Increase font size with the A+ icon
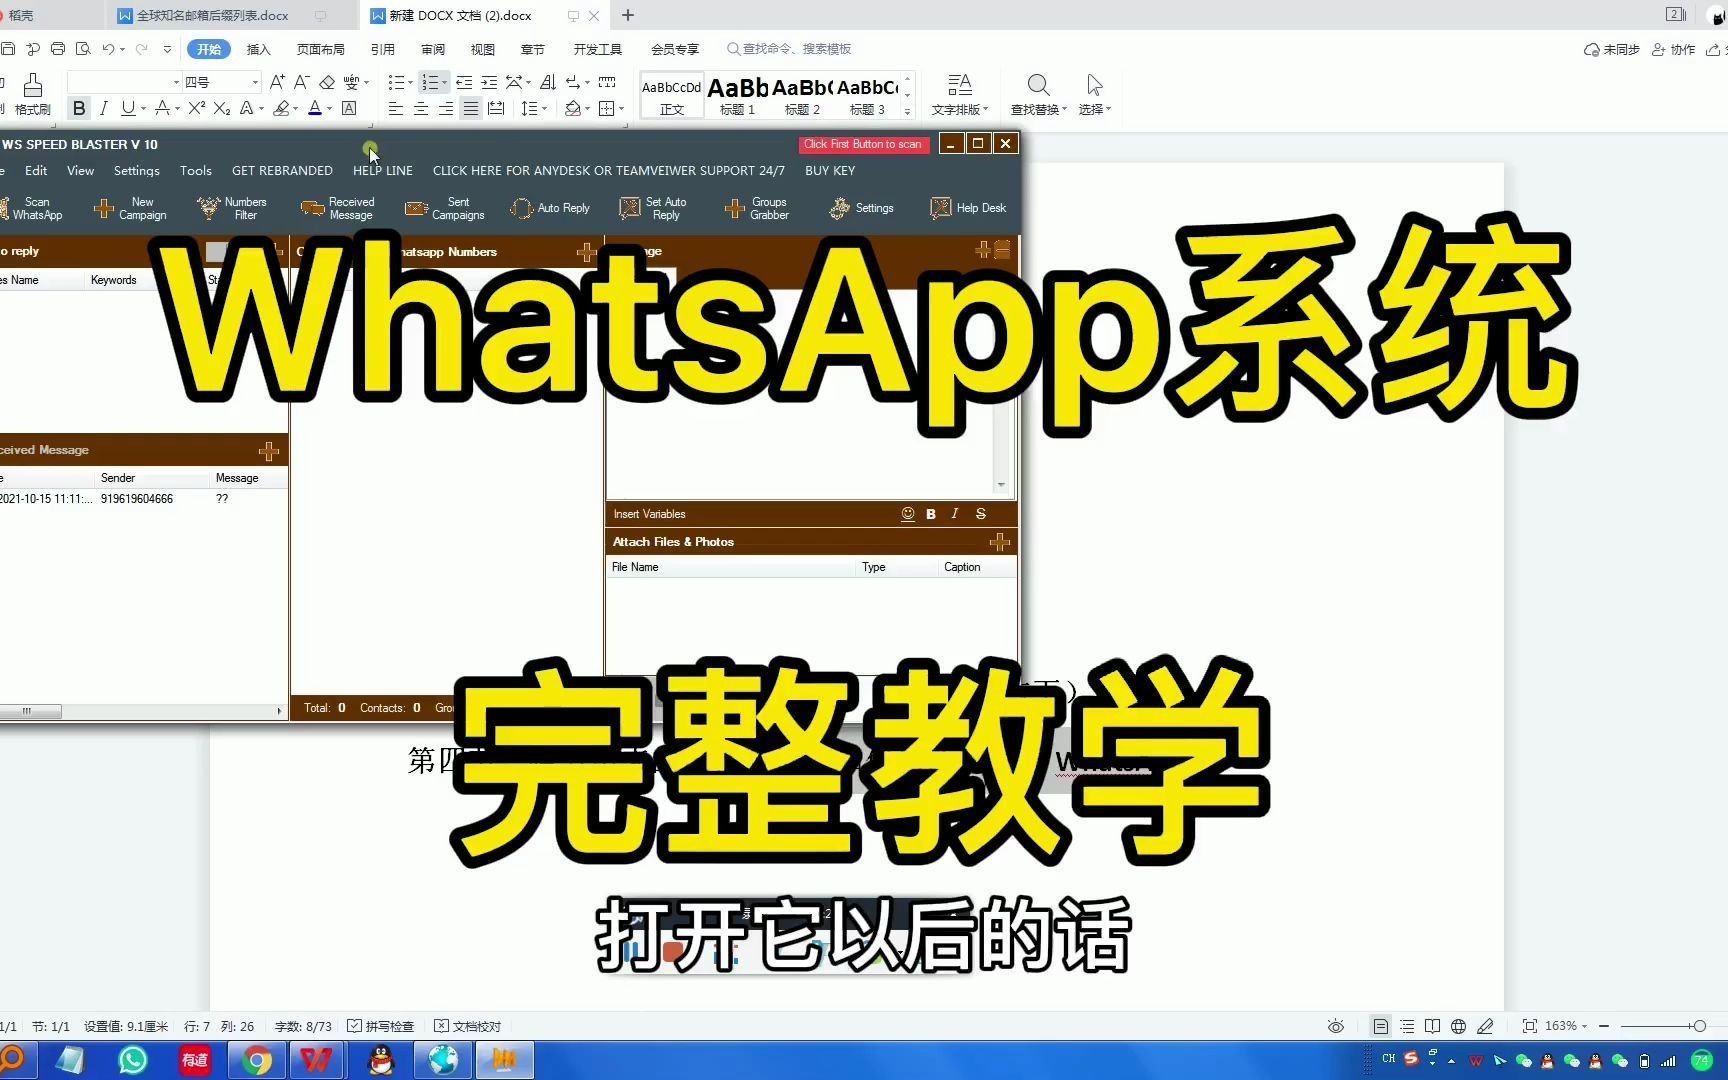Viewport: 1728px width, 1080px height. 277,82
